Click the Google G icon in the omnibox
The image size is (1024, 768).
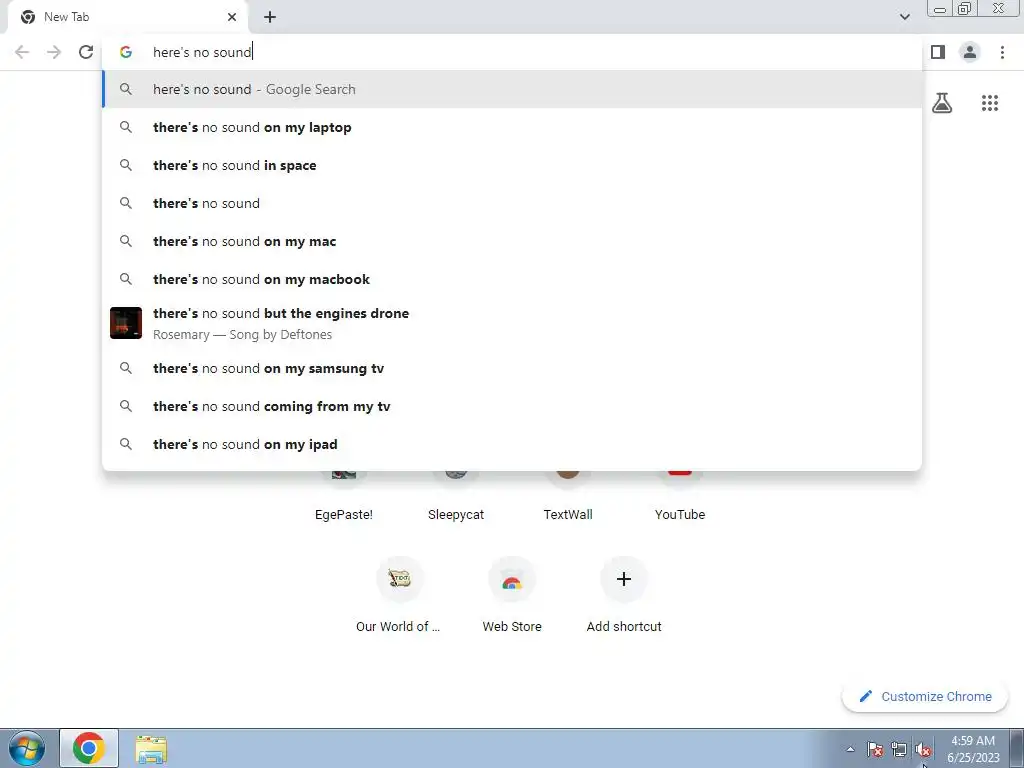[x=125, y=52]
